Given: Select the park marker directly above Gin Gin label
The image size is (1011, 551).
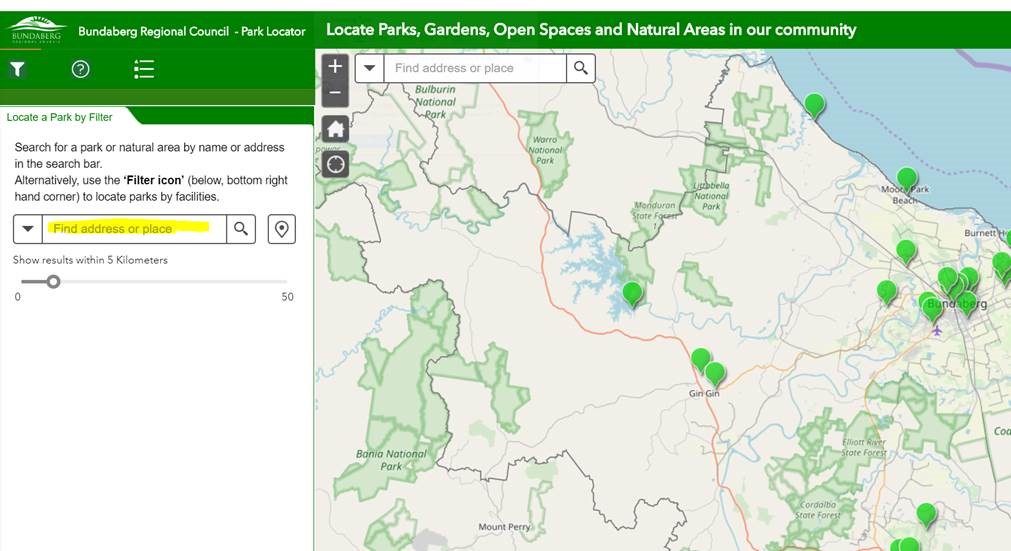Looking at the screenshot, I should 714,374.
